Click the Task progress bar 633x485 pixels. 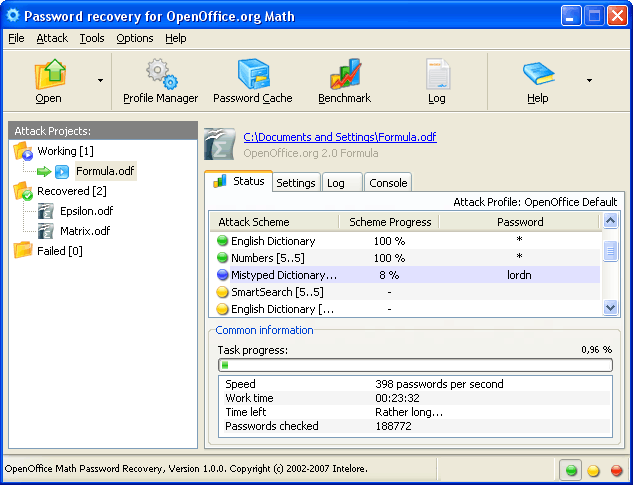click(415, 365)
